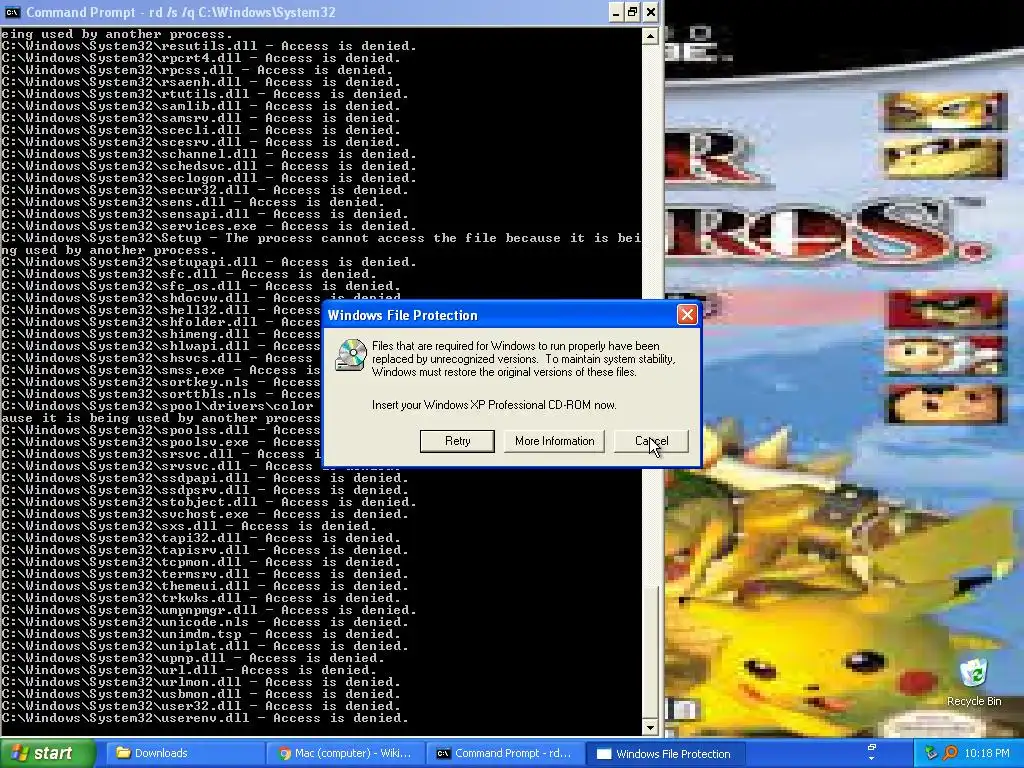Open More Information in the dialog
The image size is (1024, 768).
click(554, 441)
